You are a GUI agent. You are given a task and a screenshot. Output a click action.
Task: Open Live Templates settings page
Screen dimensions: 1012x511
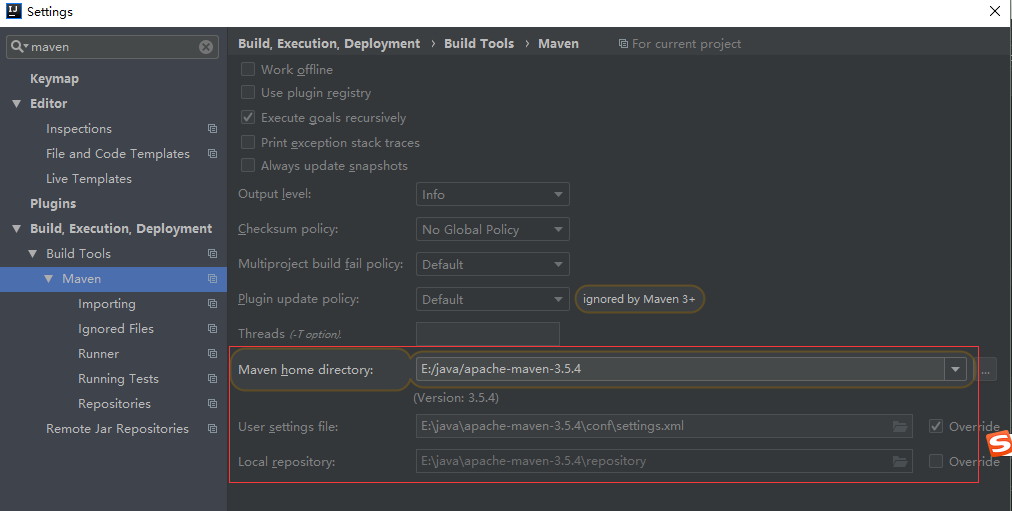tap(89, 179)
